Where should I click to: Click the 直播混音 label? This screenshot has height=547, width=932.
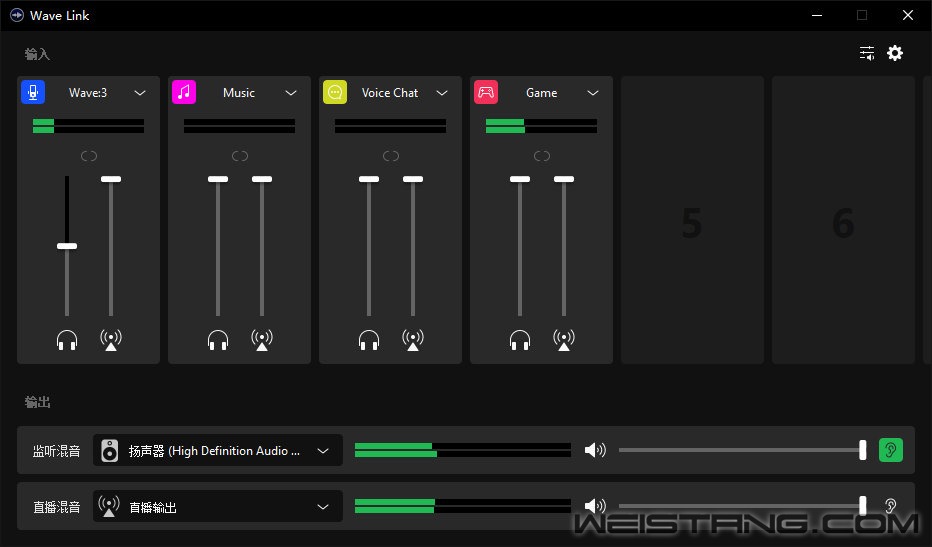[x=56, y=507]
